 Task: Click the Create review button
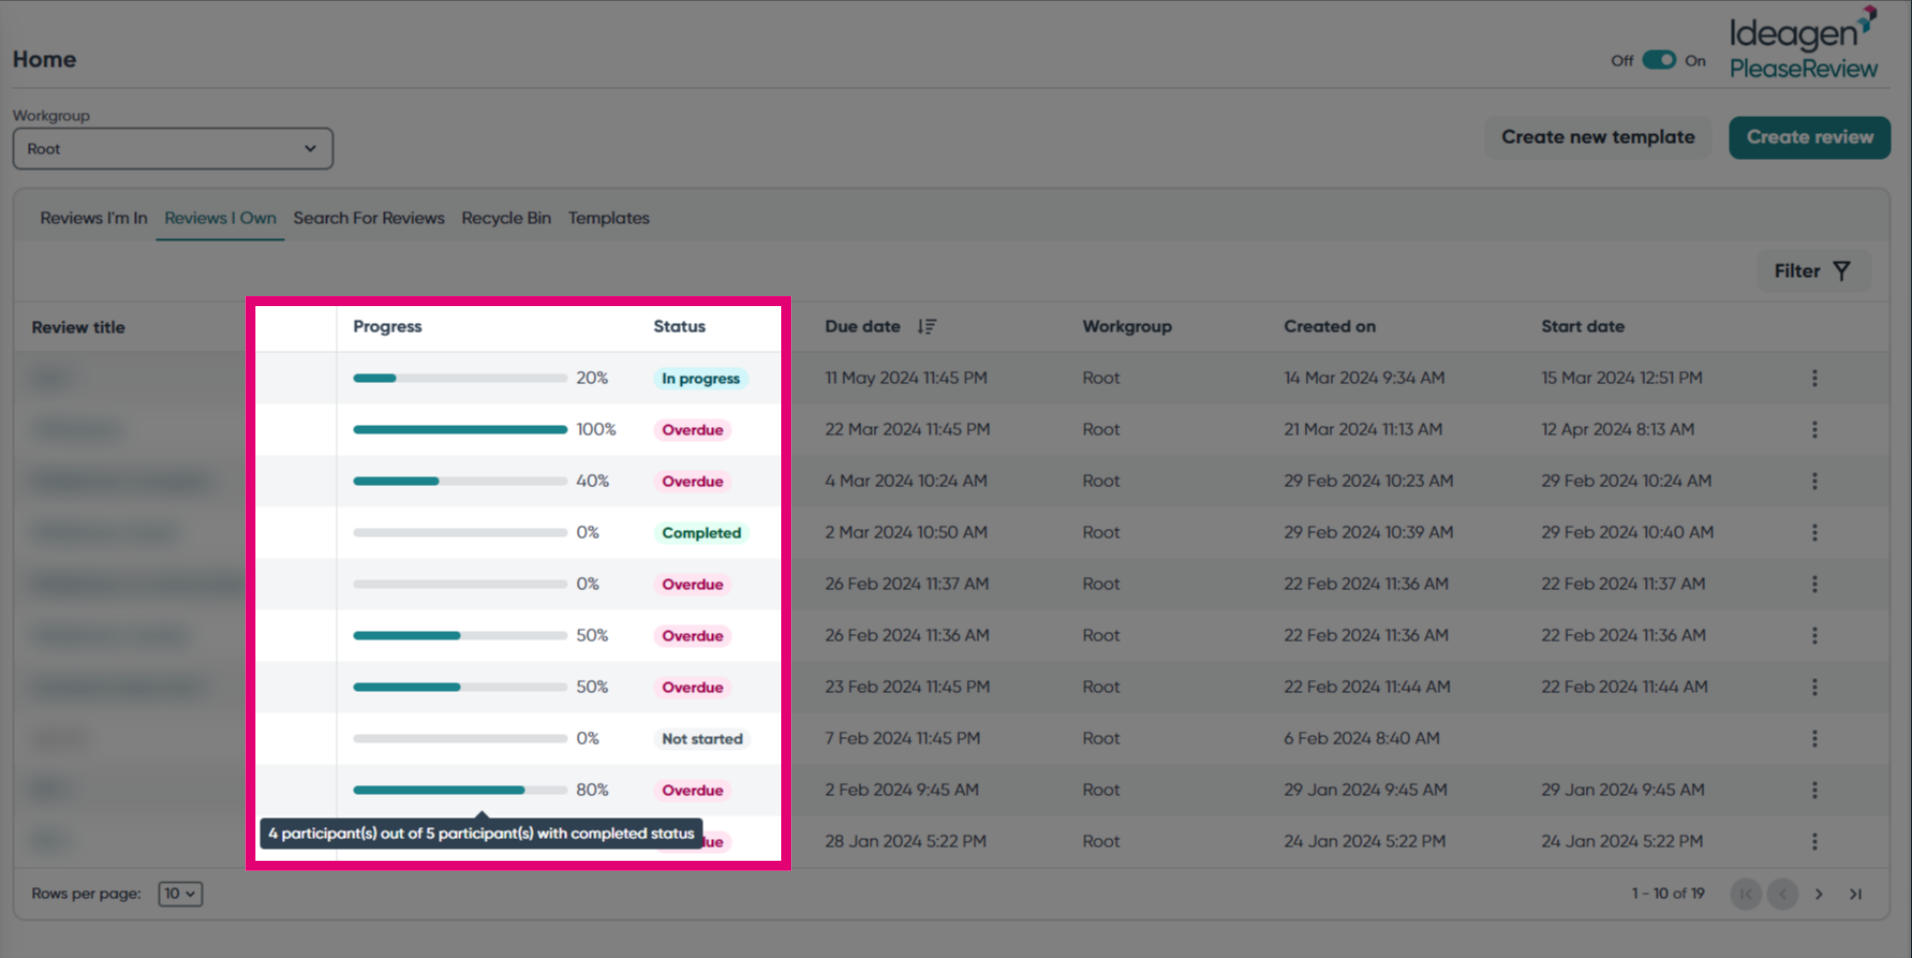click(x=1810, y=137)
